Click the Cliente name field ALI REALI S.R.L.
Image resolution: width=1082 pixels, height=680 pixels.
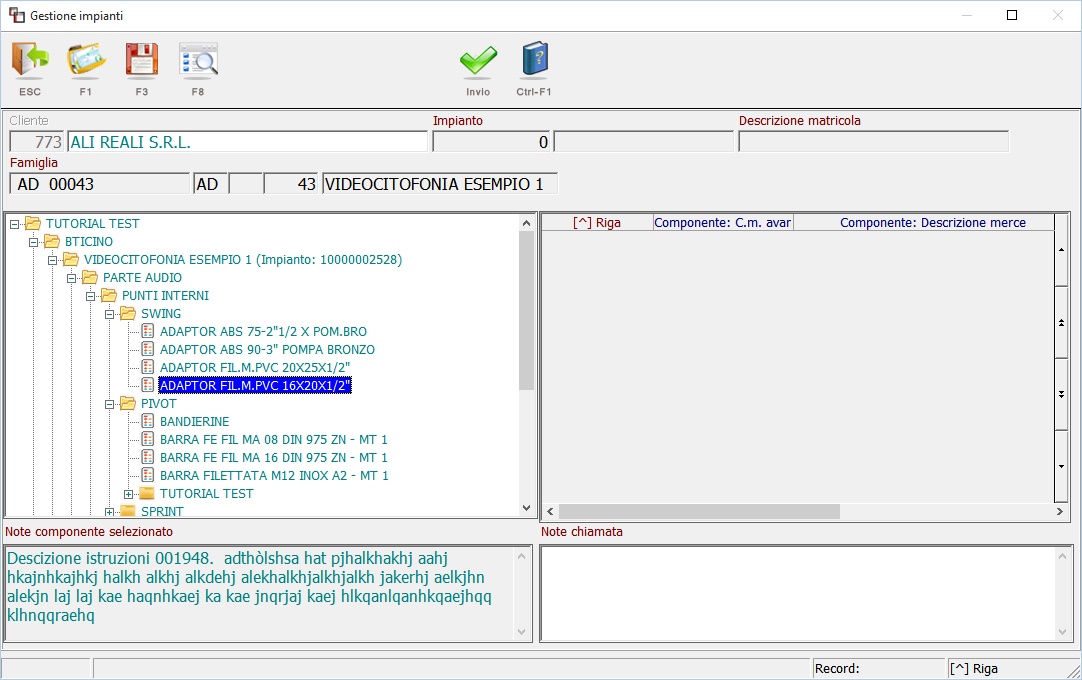[247, 142]
